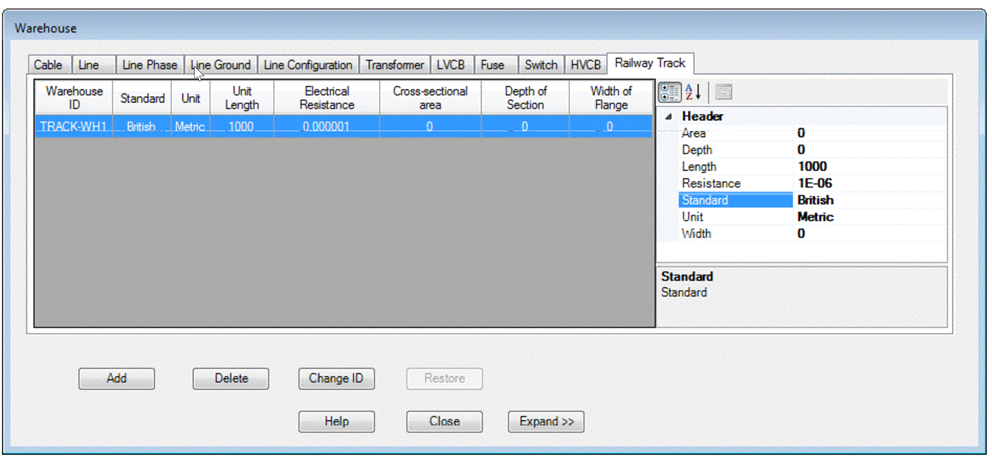
Task: Expand dialog with the Expand >> button
Action: point(546,422)
